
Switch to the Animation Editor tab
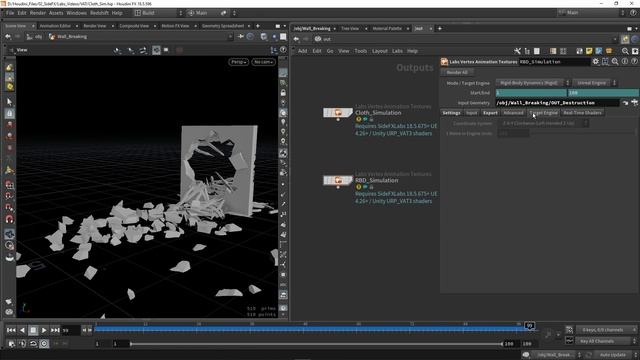coord(55,26)
